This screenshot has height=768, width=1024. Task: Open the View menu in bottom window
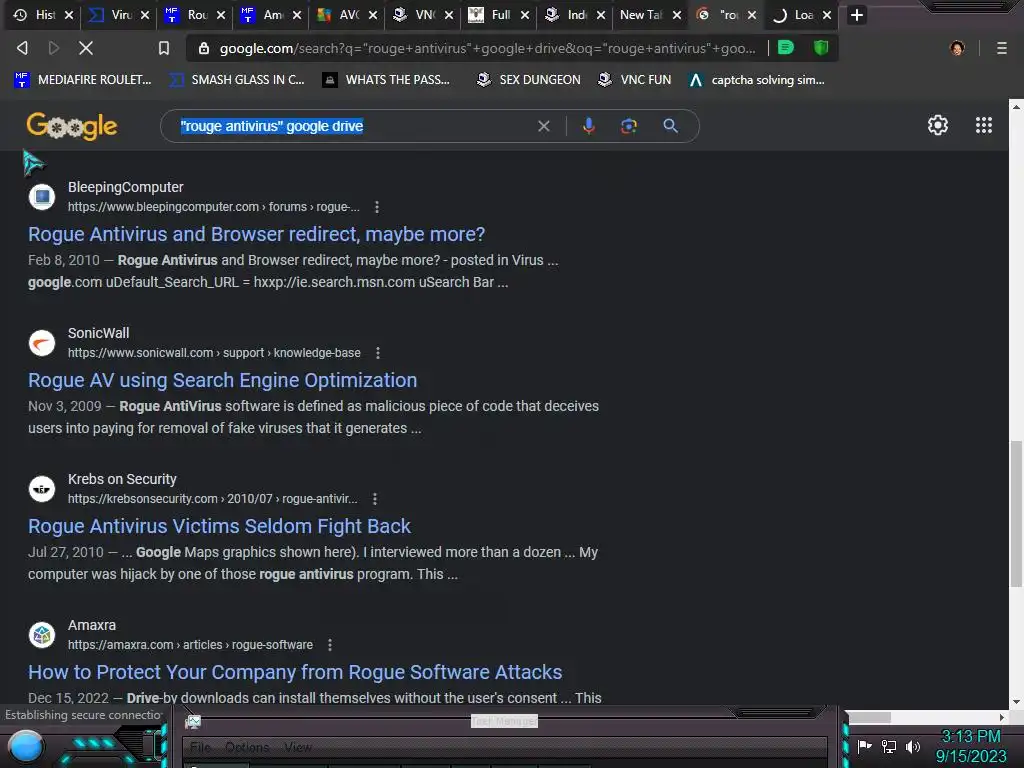pyautogui.click(x=298, y=747)
